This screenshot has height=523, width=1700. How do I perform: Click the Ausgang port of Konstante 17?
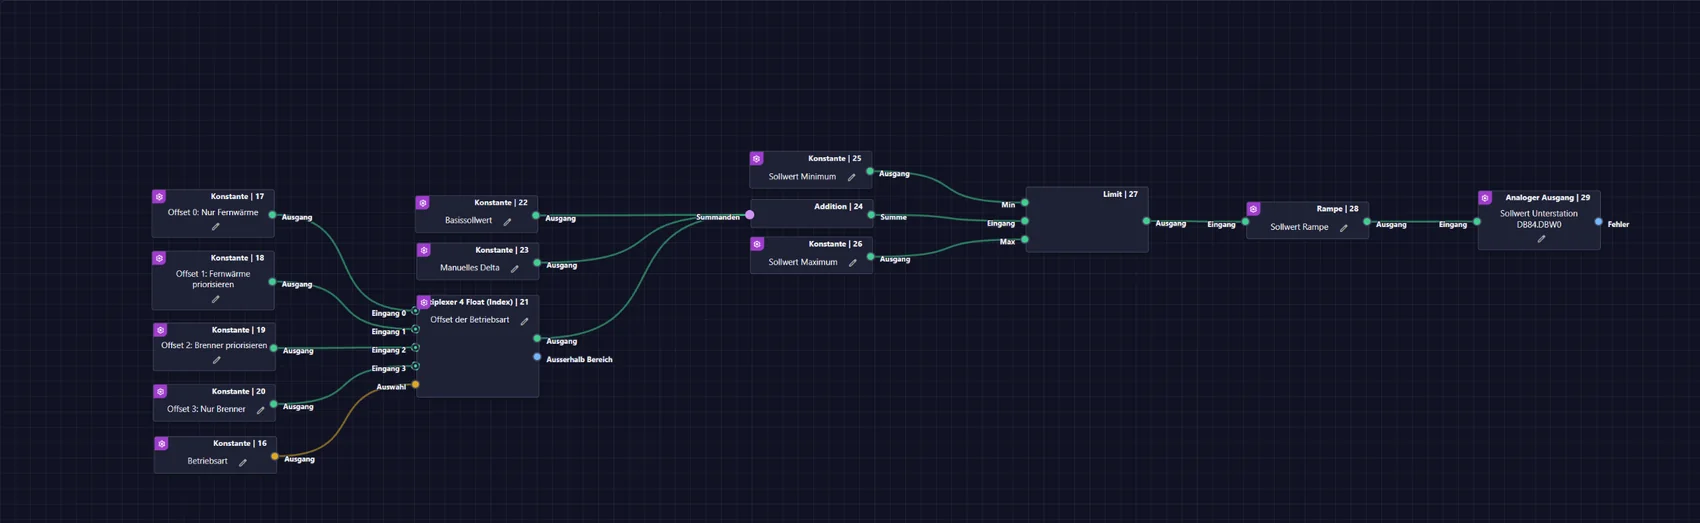272,215
